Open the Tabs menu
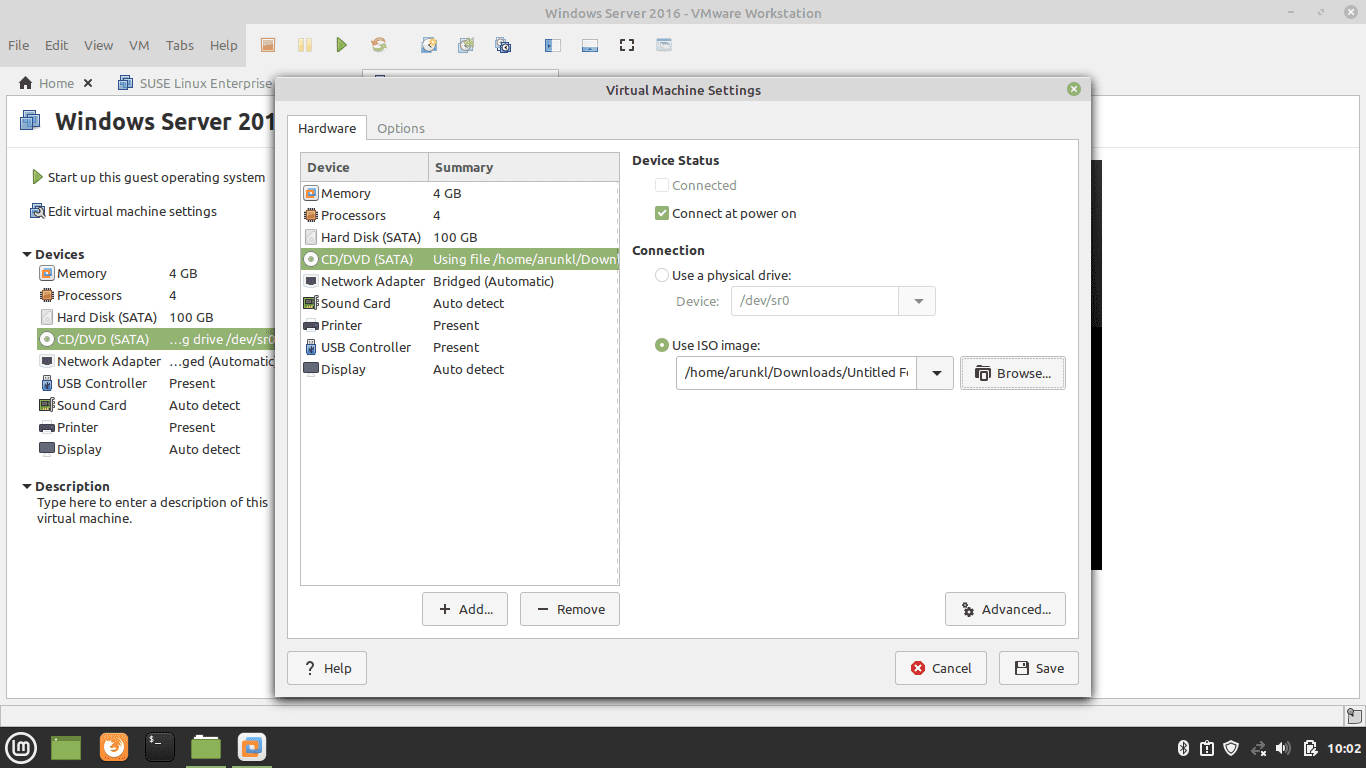The width and height of the screenshot is (1366, 768). tap(180, 45)
